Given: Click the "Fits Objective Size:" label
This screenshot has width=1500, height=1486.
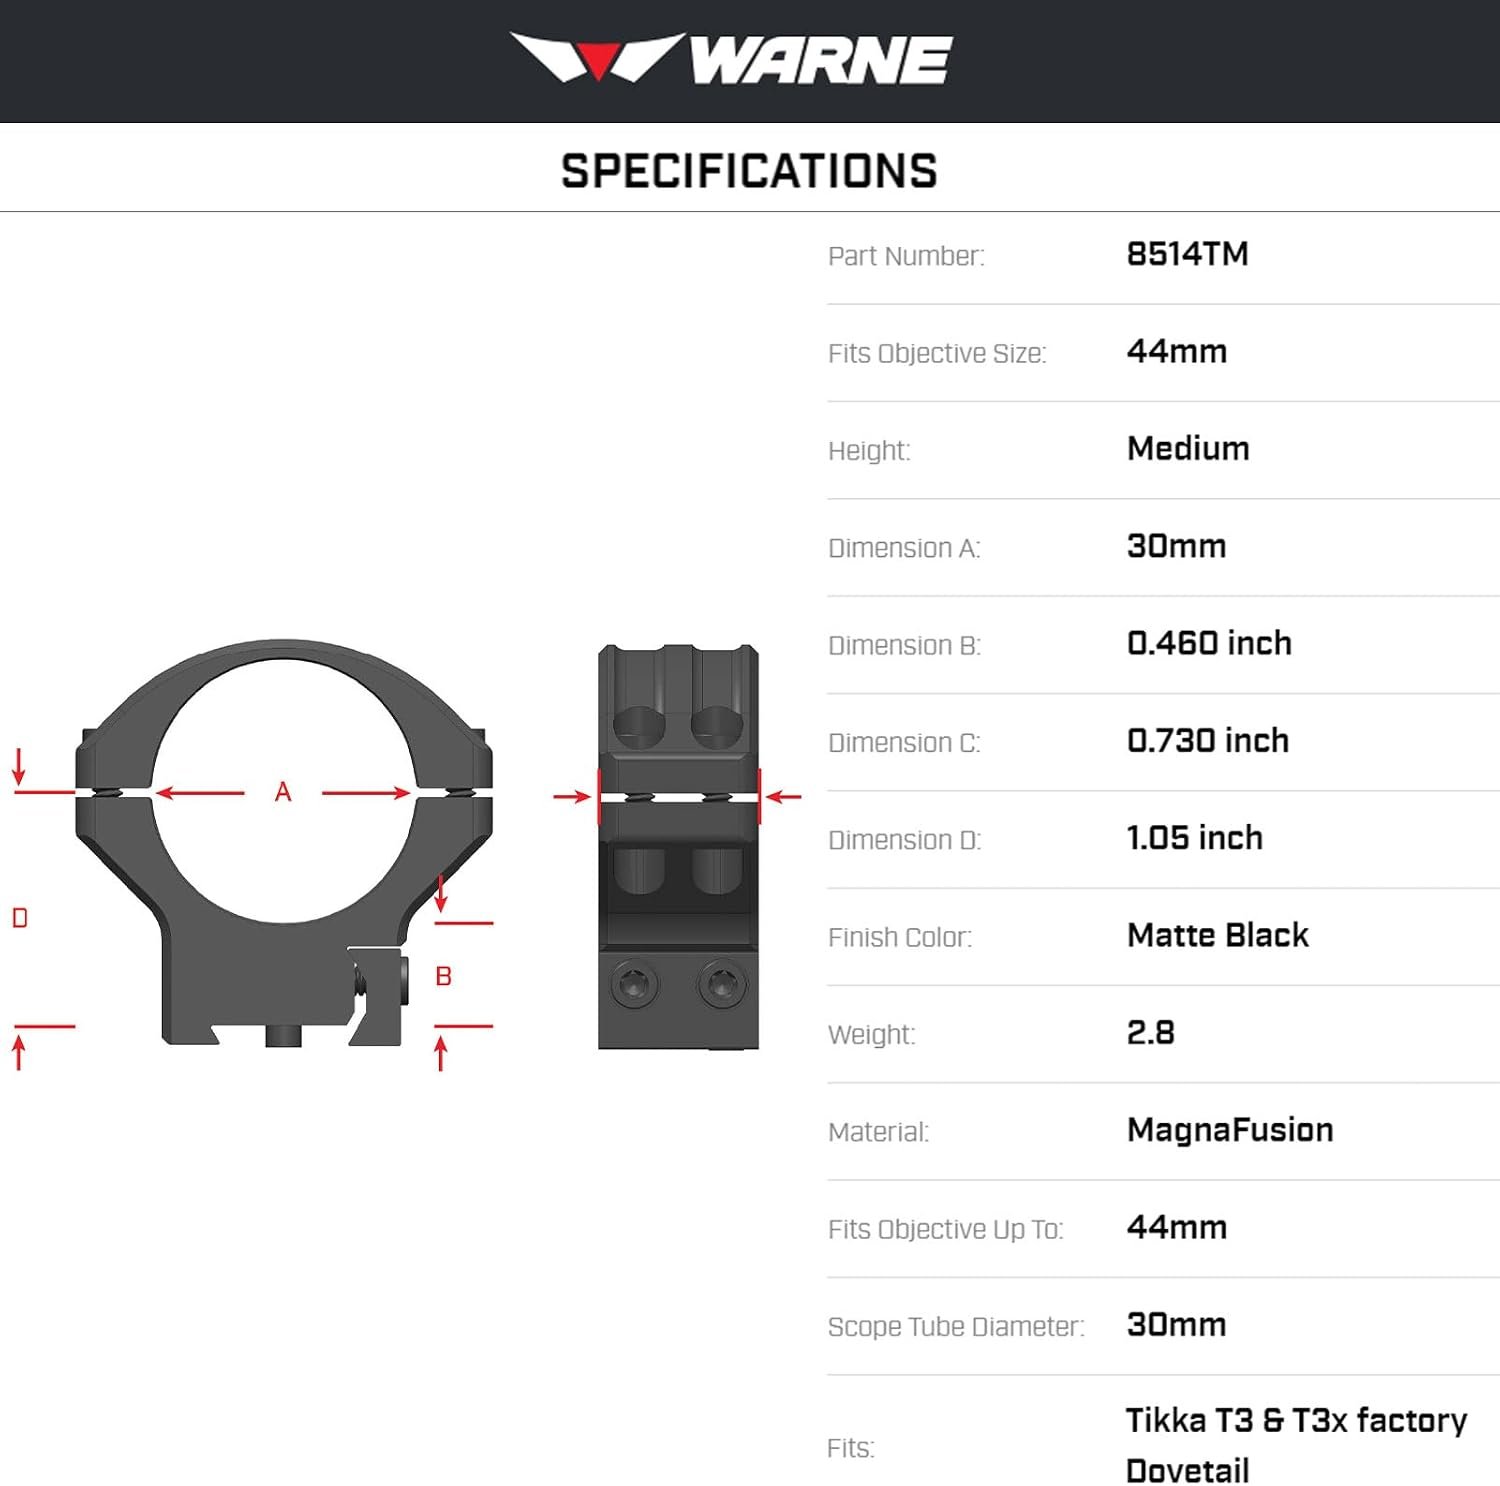Looking at the screenshot, I should click(x=937, y=353).
